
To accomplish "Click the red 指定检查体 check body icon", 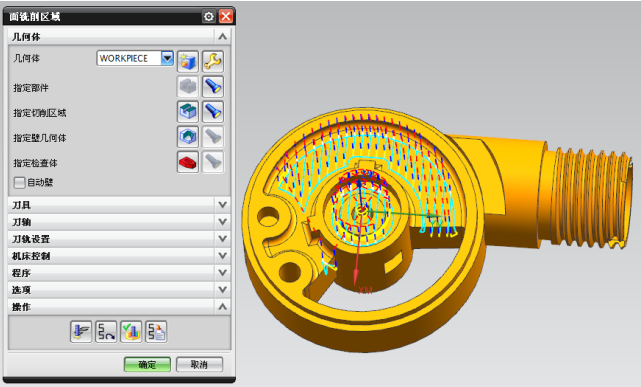I will click(188, 162).
